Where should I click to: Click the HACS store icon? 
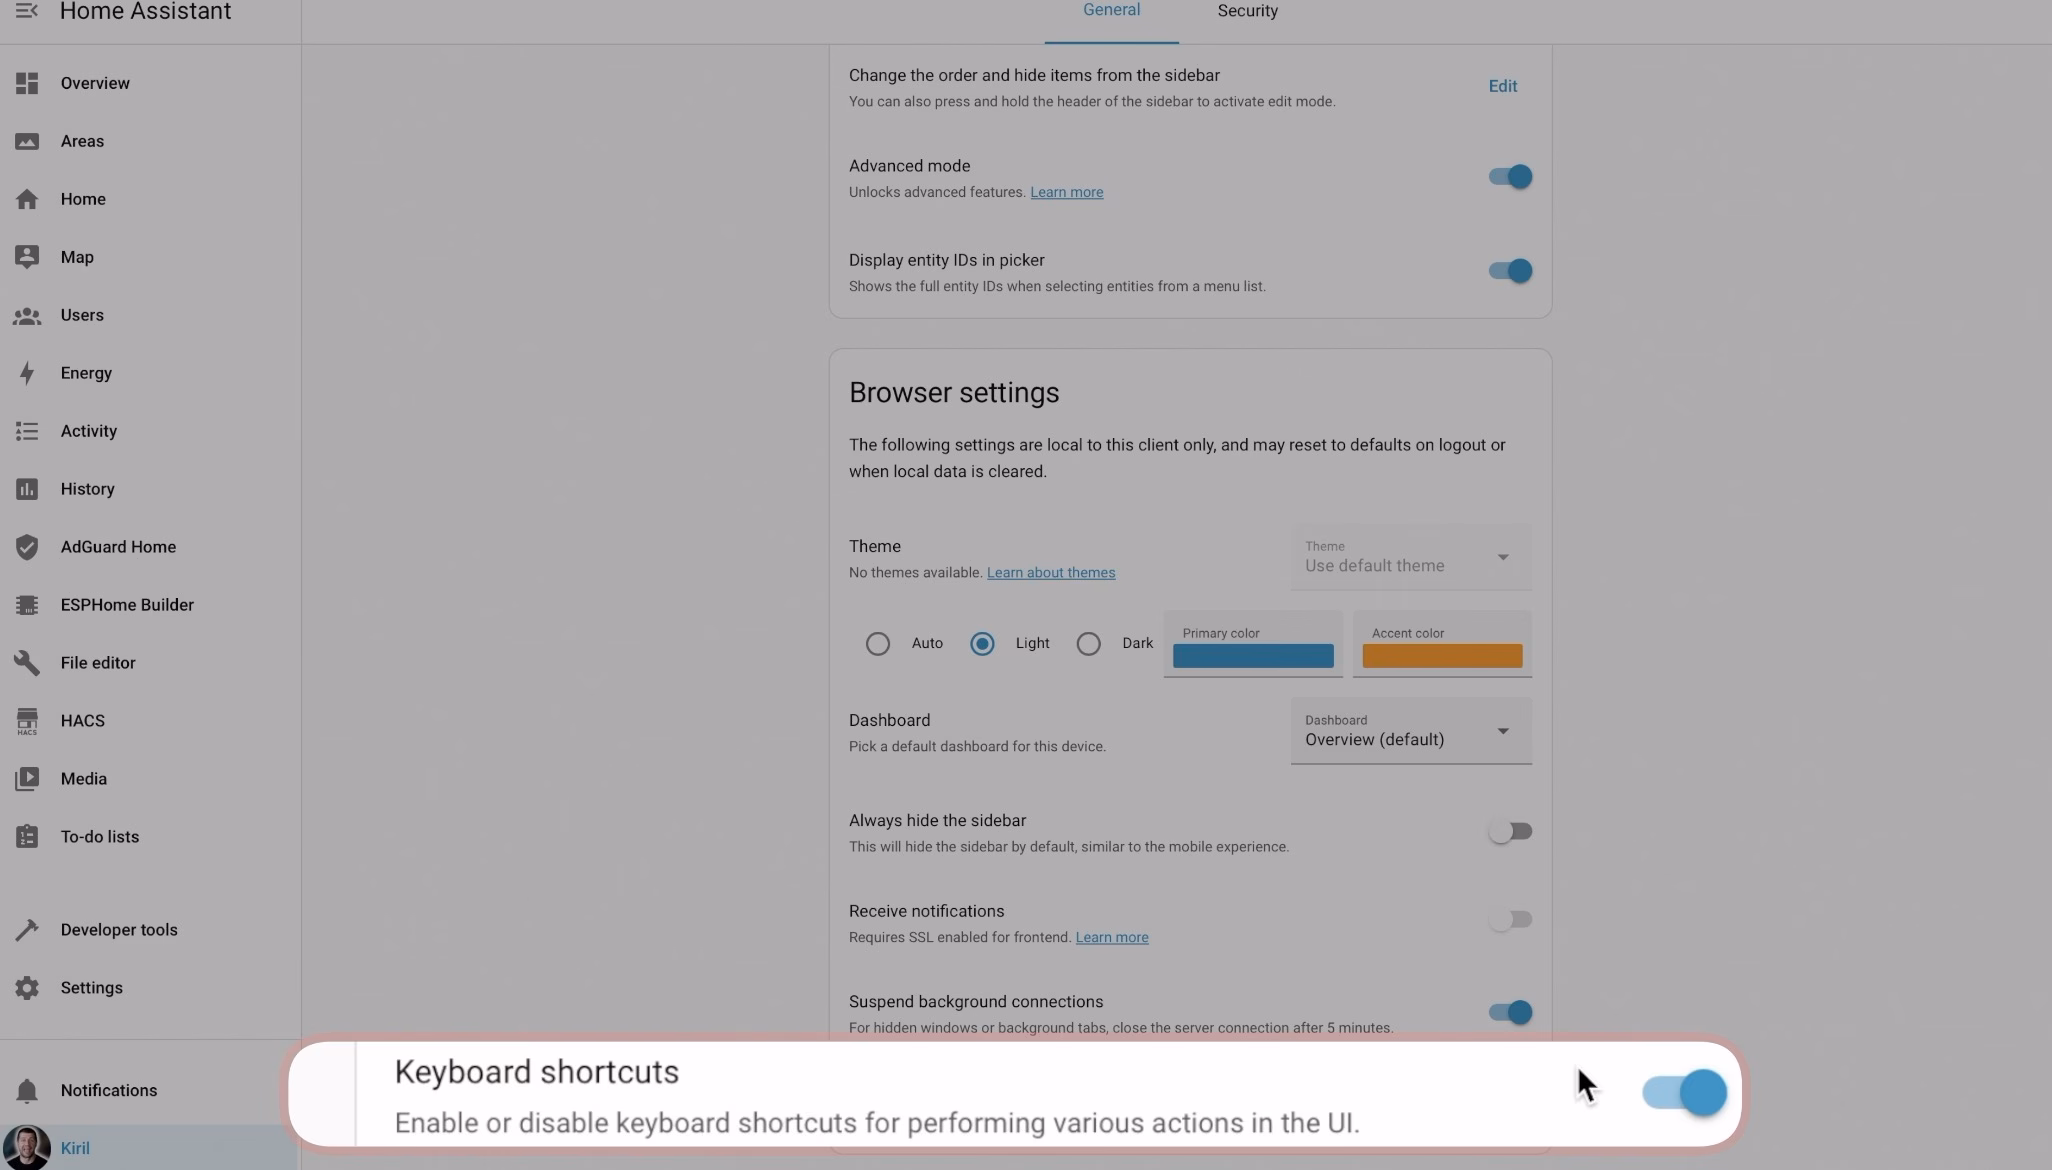pyautogui.click(x=27, y=721)
